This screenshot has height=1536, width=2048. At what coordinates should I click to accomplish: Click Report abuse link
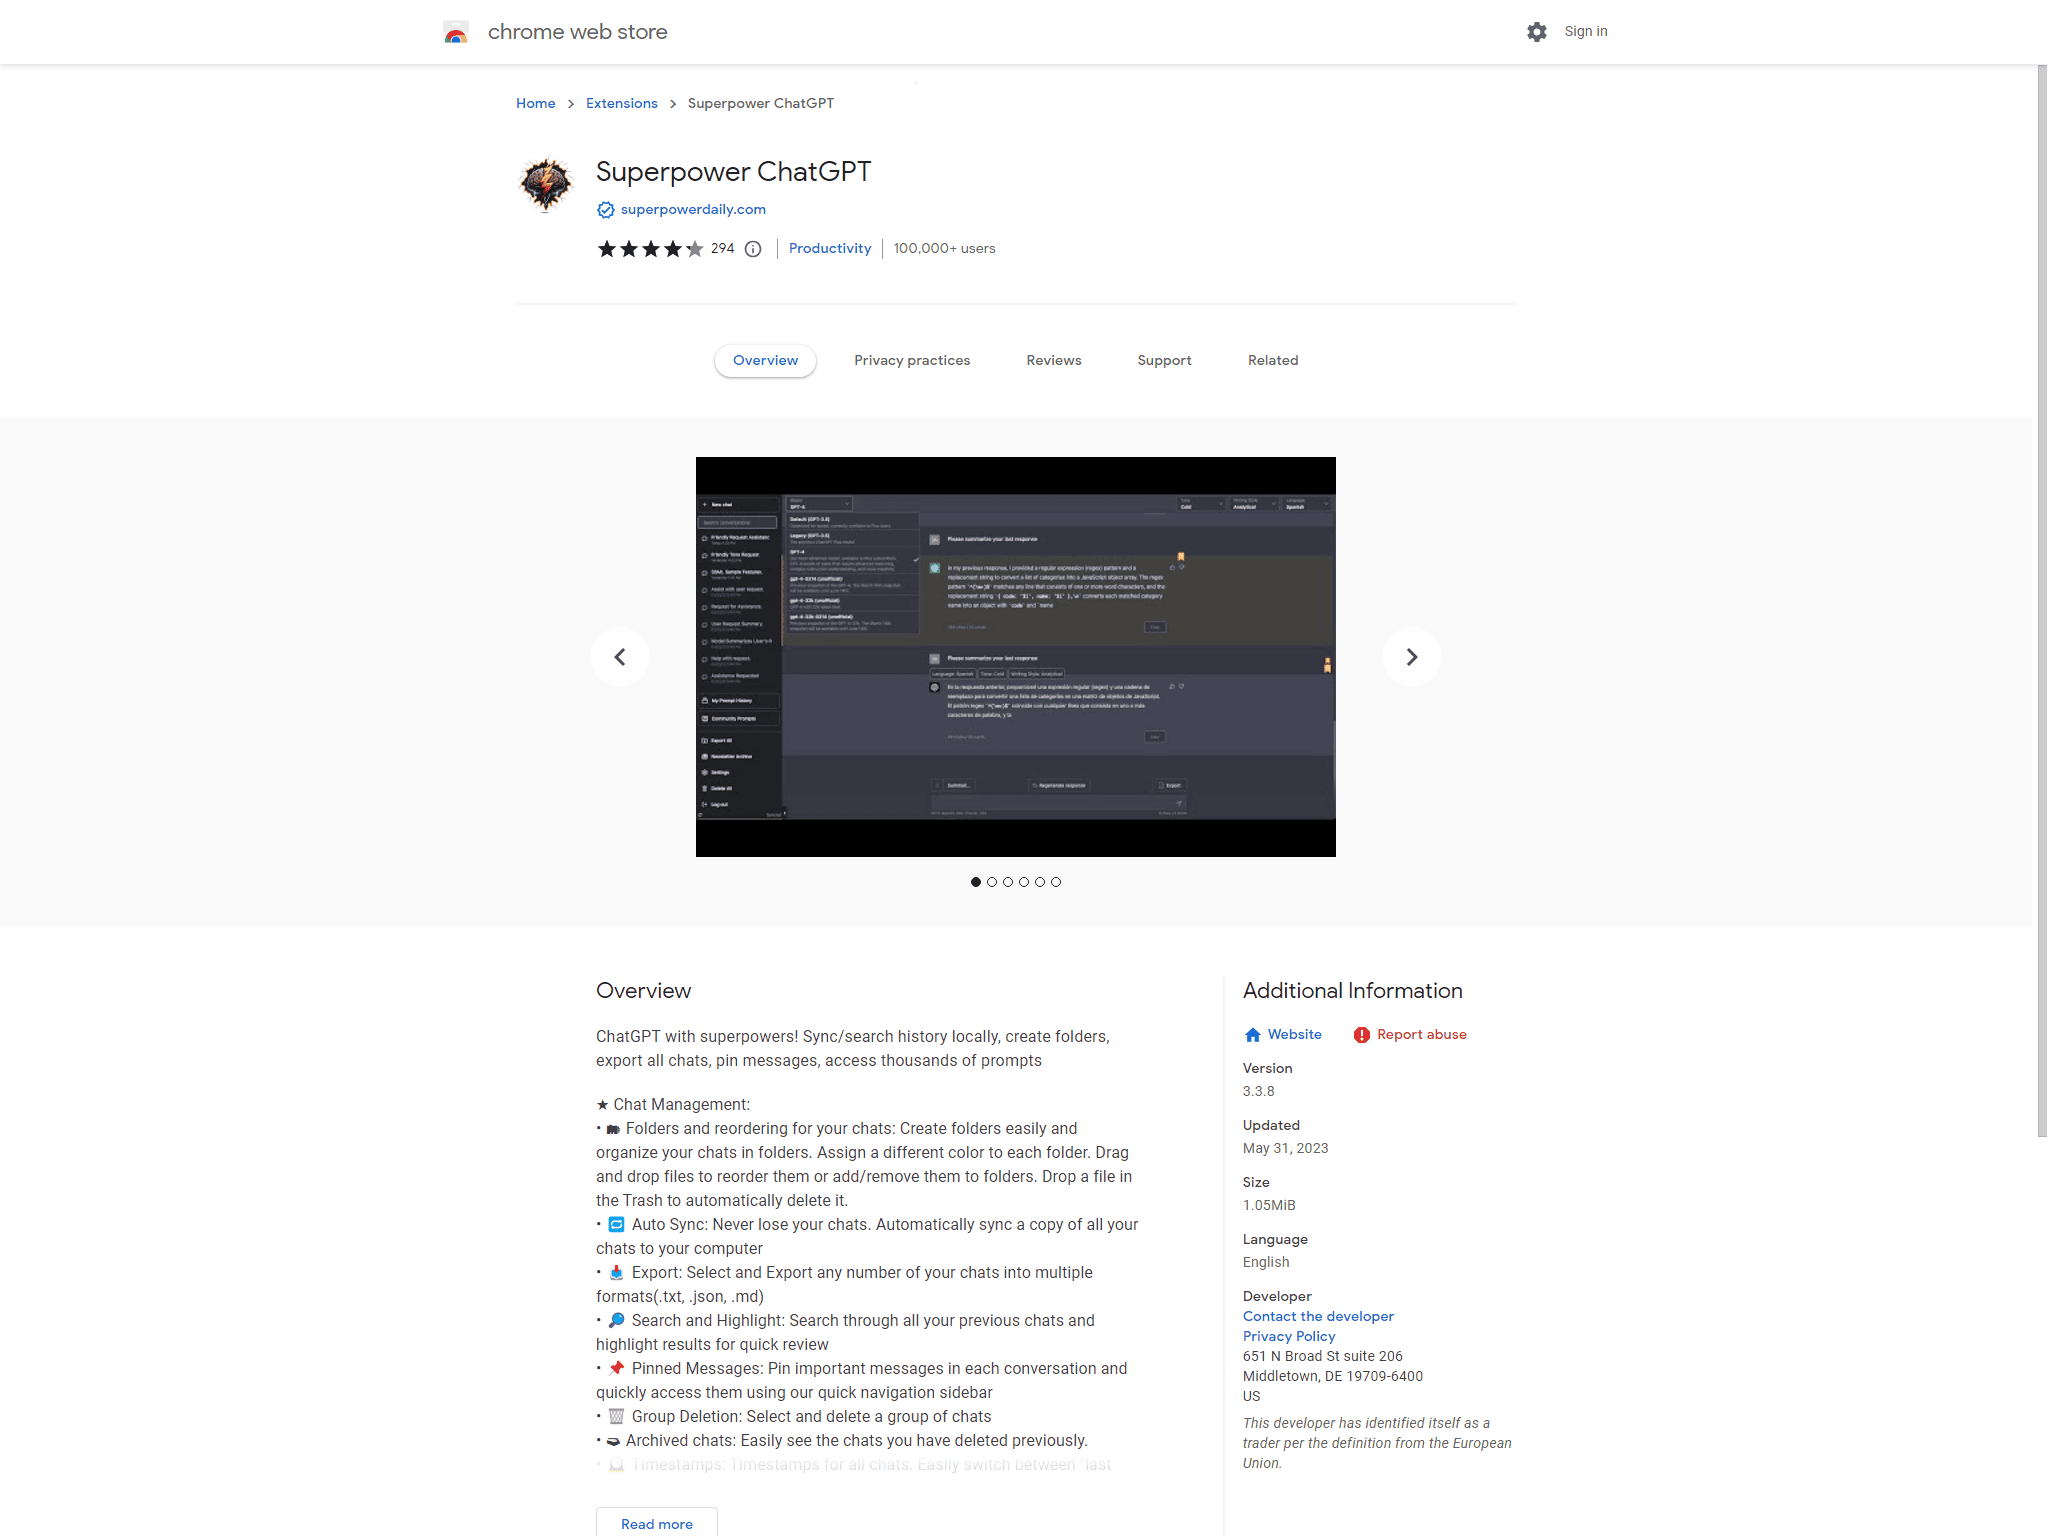pos(1422,1035)
